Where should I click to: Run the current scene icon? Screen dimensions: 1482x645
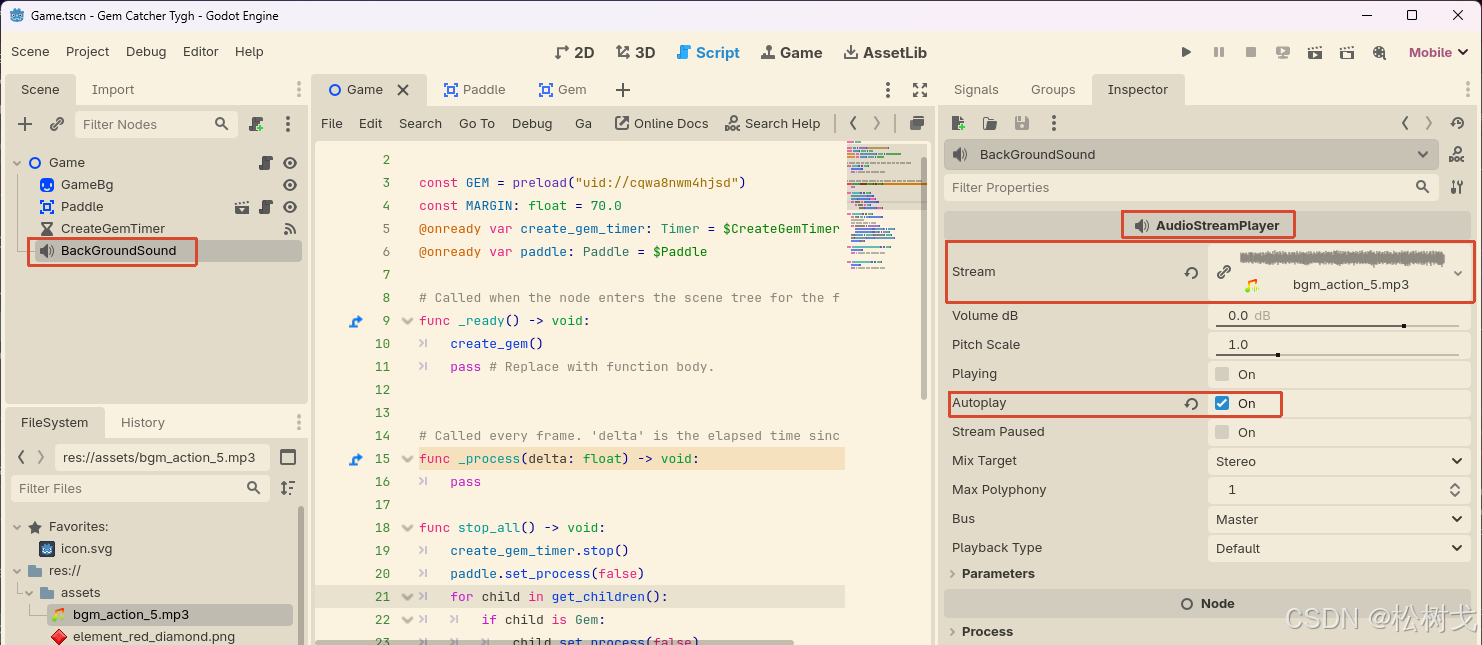(1315, 52)
